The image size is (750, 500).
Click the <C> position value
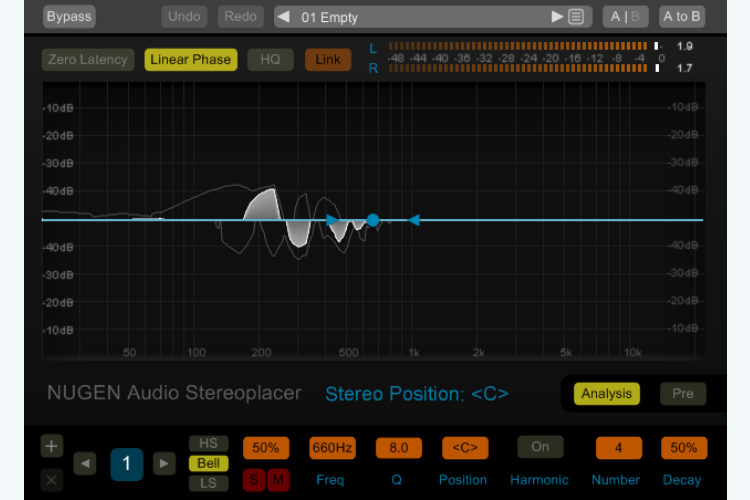465,448
